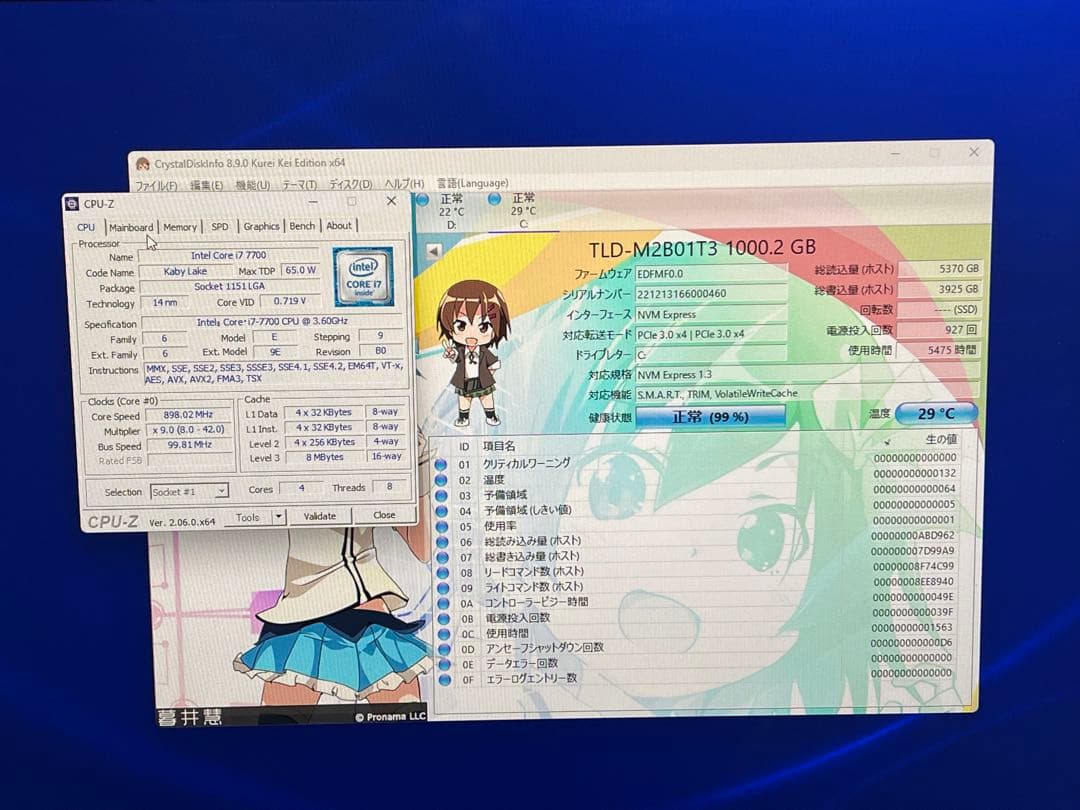The width and height of the screenshot is (1080, 810).
Task: Click status icon for row 04 予備領域(しきい値)
Action: [x=442, y=512]
